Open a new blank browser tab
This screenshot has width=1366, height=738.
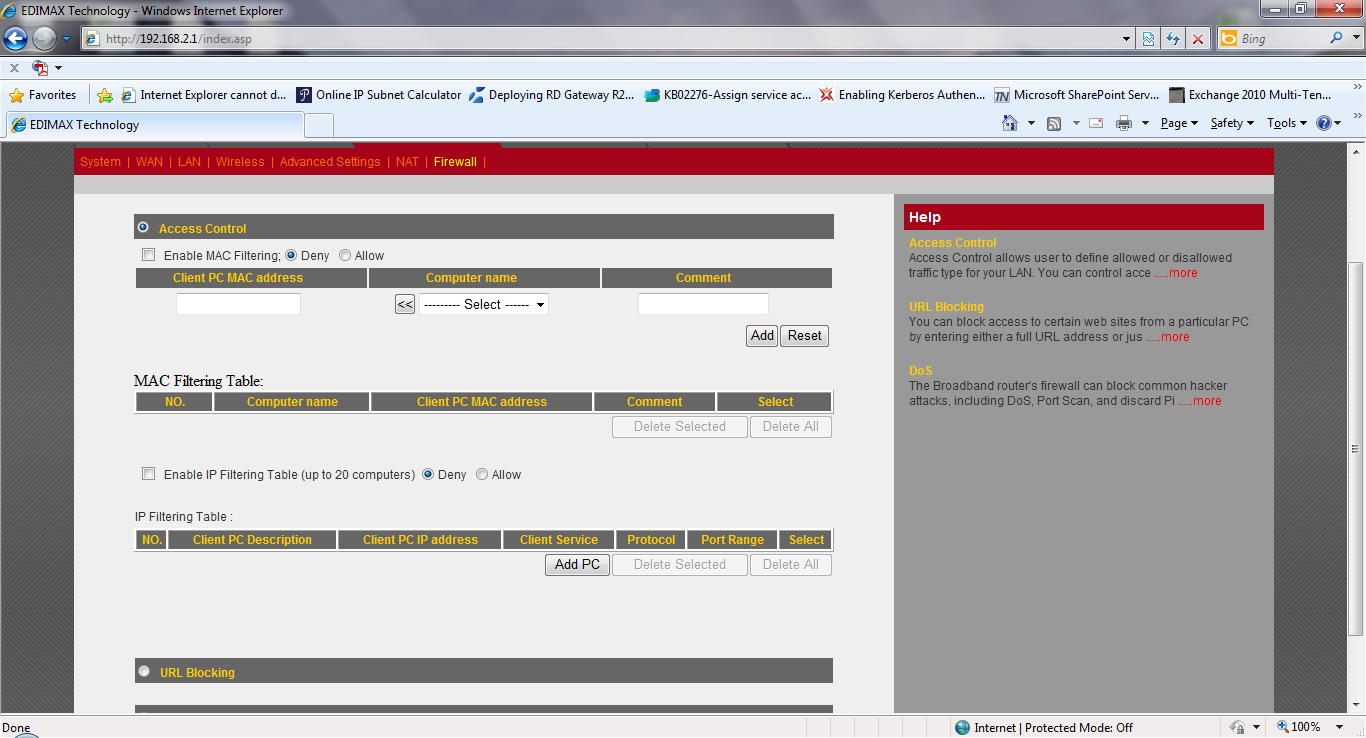[x=319, y=126]
